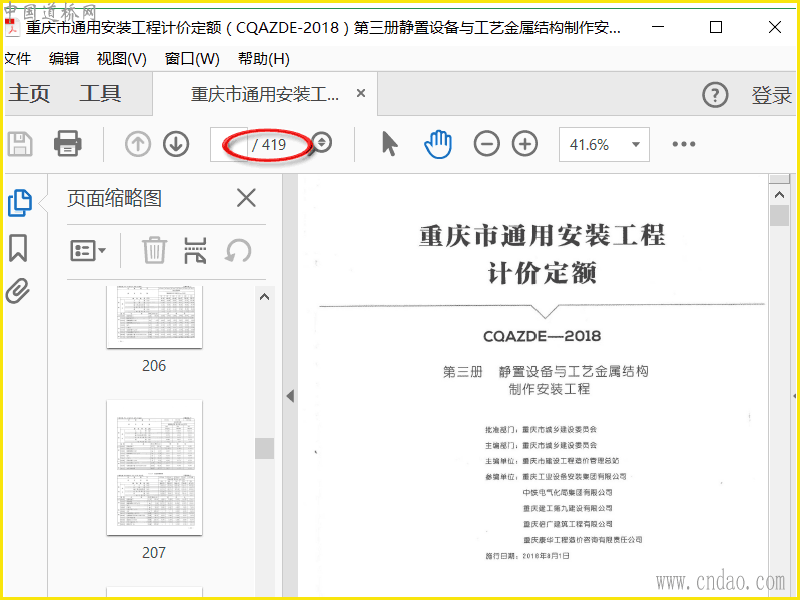Switch to the 主页 tab
This screenshot has height=600, width=800.
29,94
